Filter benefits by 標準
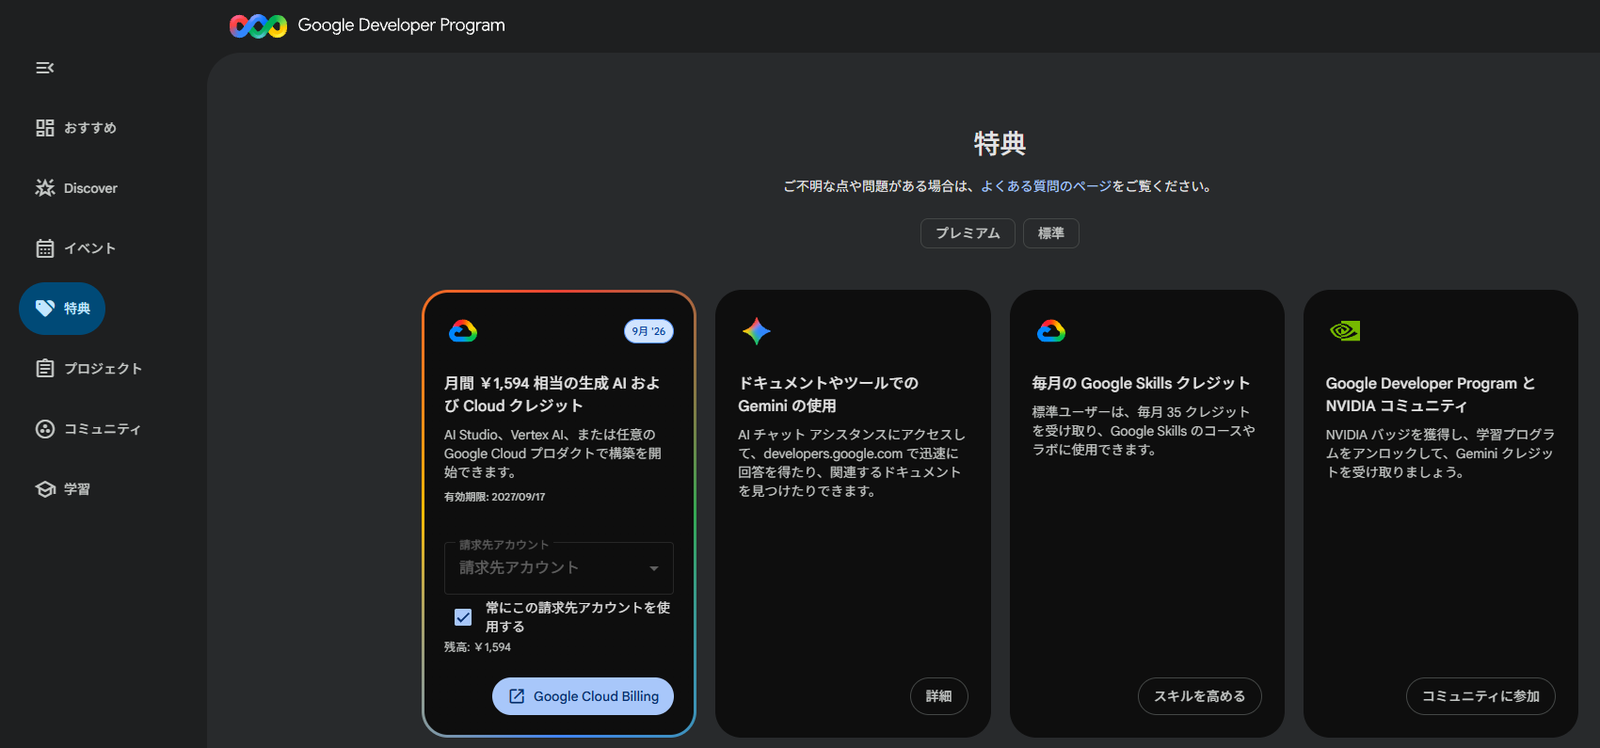The width and height of the screenshot is (1600, 748). (1051, 233)
